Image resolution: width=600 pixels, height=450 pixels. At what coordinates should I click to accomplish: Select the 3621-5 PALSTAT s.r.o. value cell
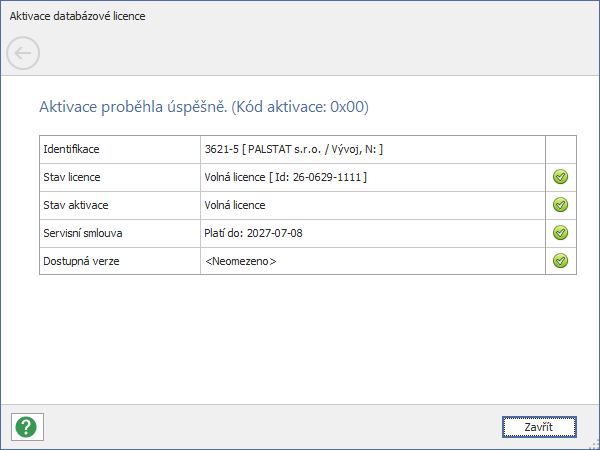[373, 149]
